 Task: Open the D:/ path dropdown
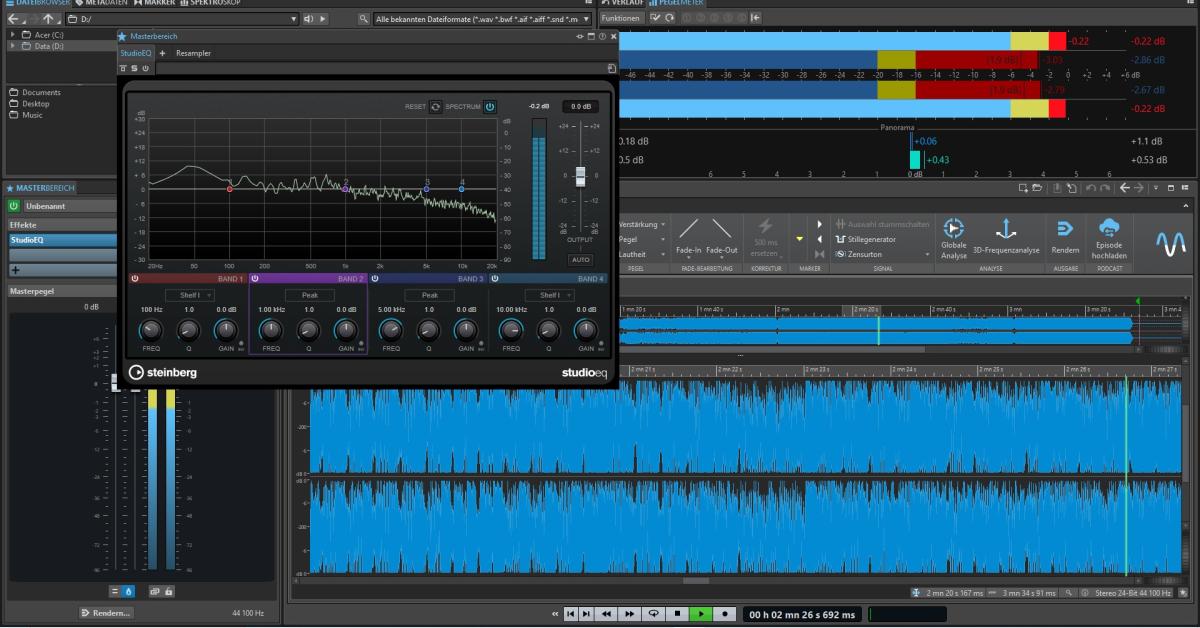293,17
